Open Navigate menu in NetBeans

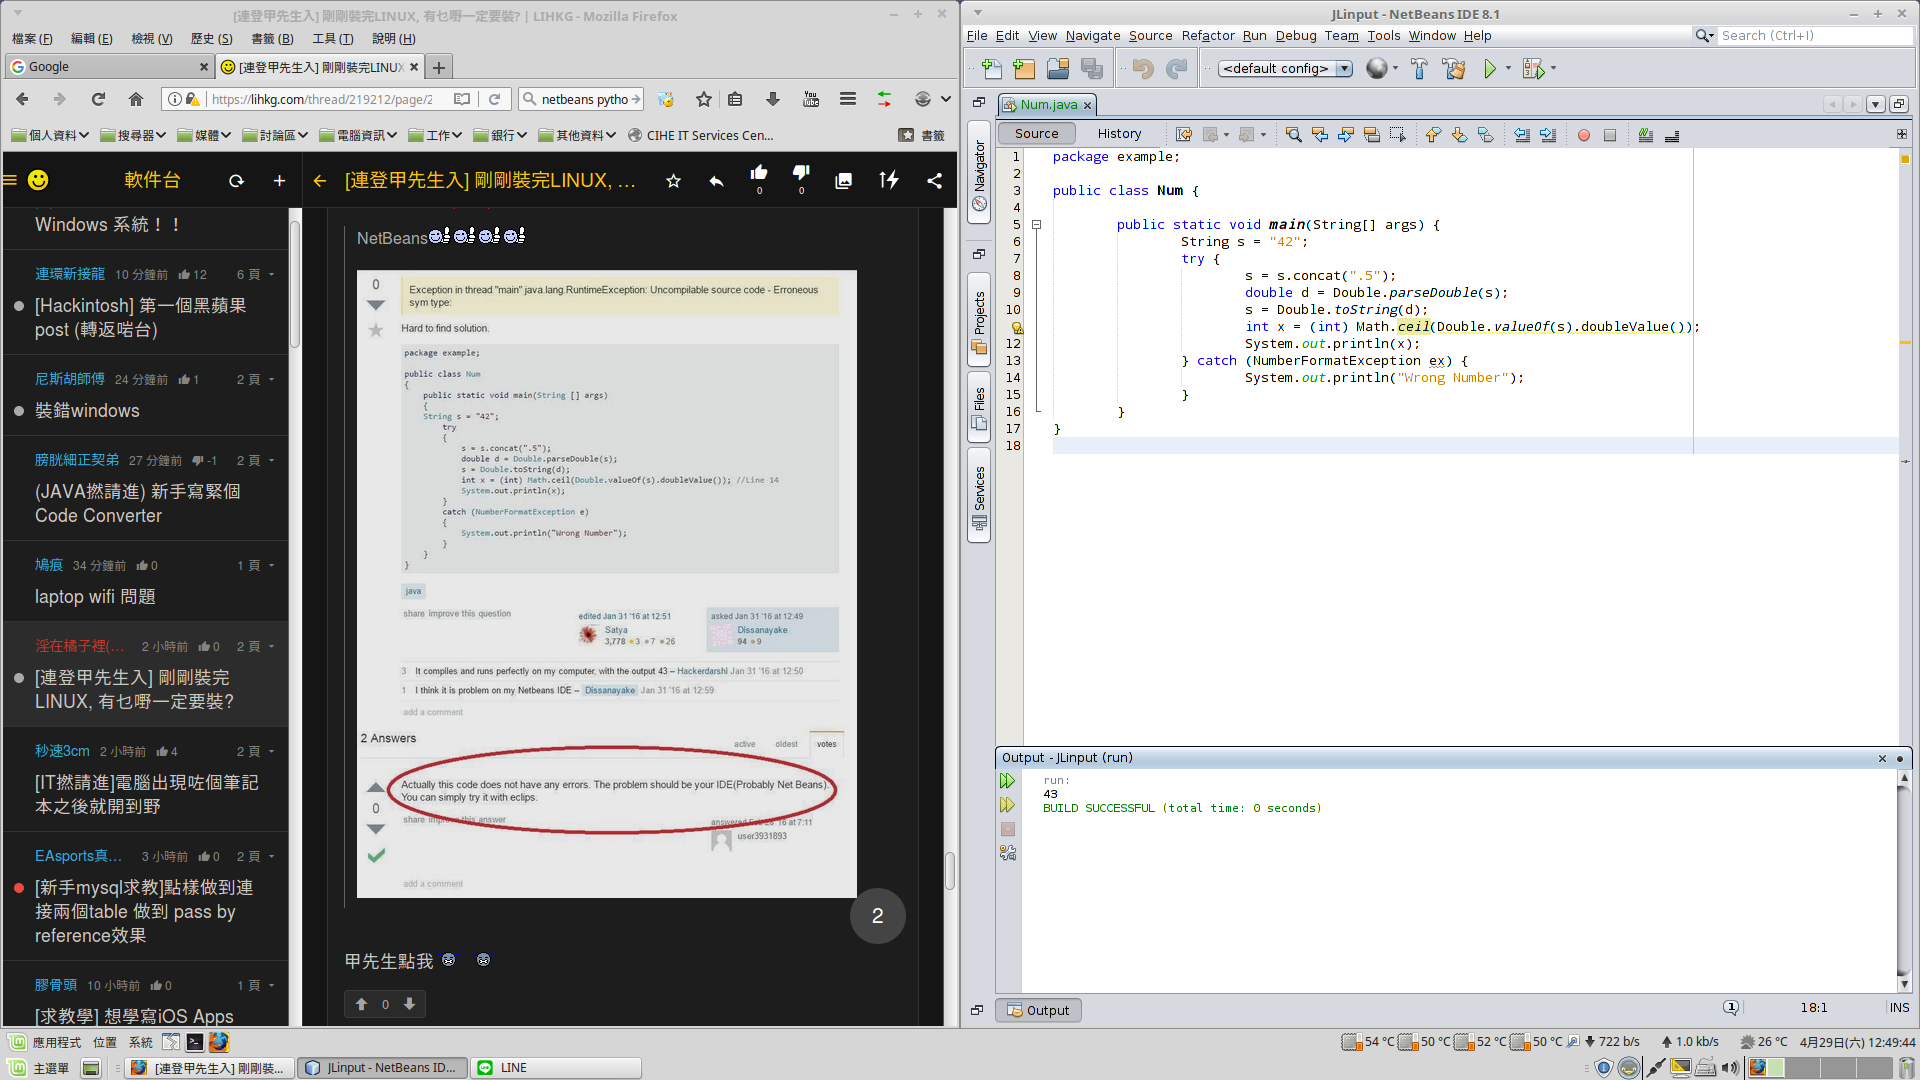click(x=1092, y=36)
